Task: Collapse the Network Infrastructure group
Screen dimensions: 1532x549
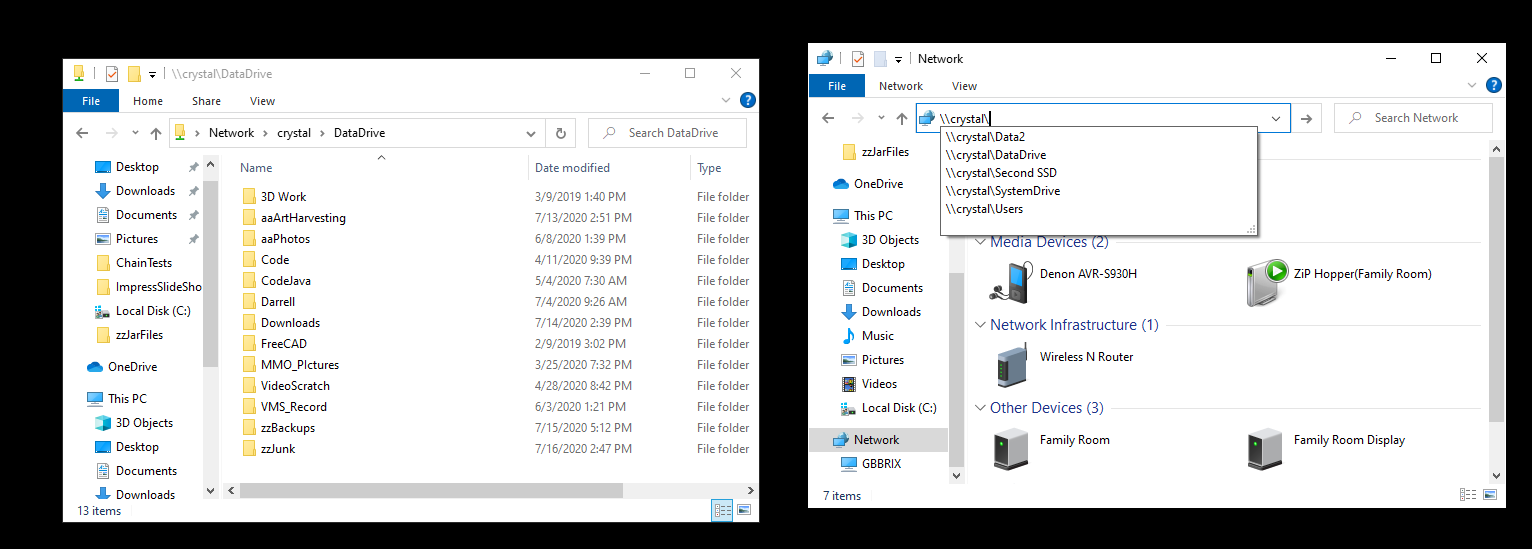Action: coord(980,325)
